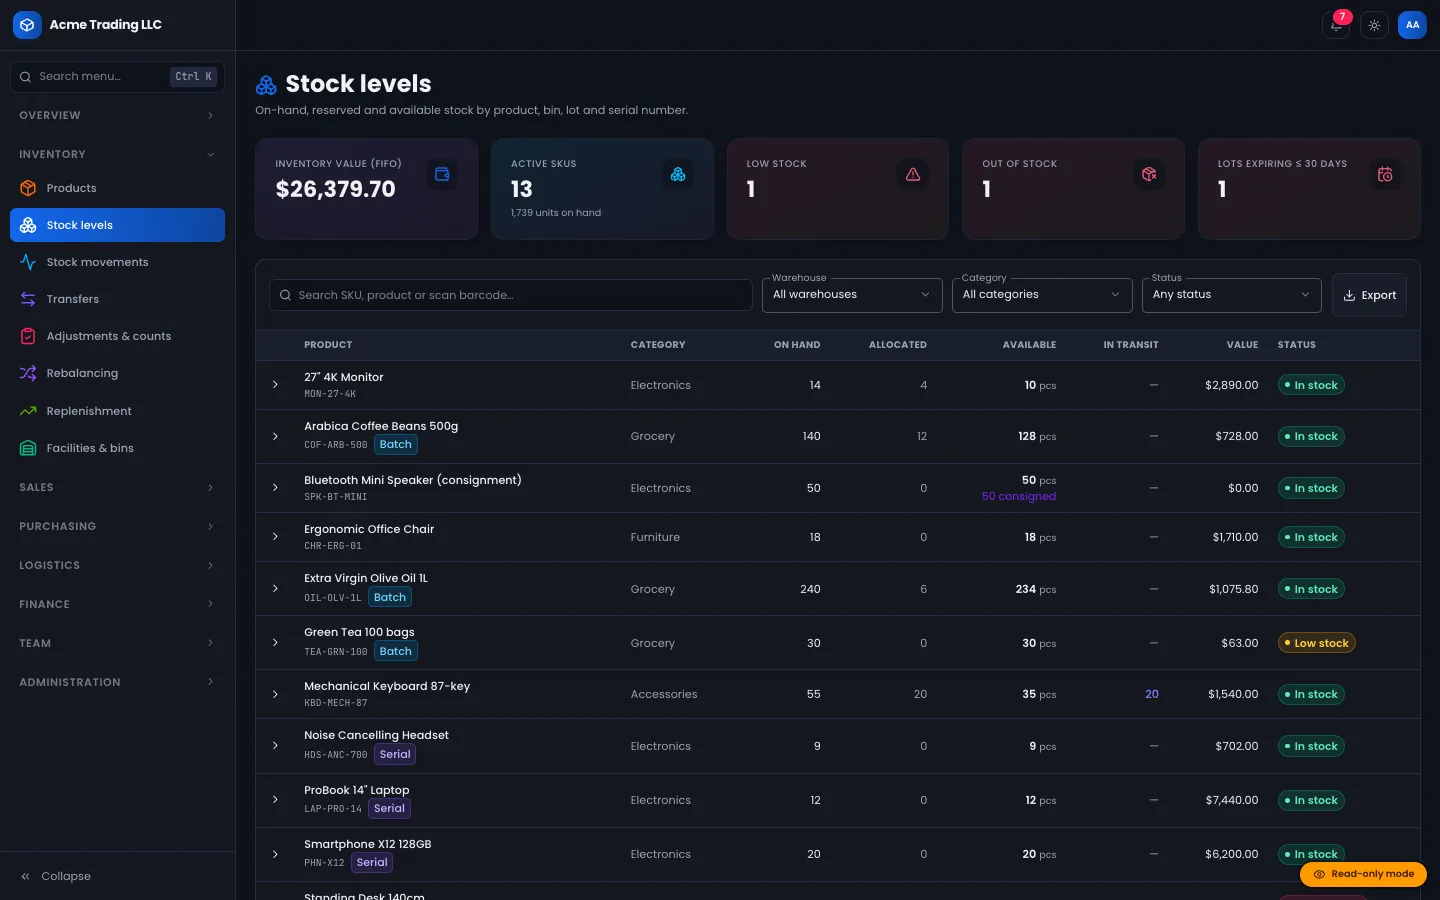The image size is (1440, 900).
Task: Click the Batch tag on Green Tea
Action: [x=396, y=651]
